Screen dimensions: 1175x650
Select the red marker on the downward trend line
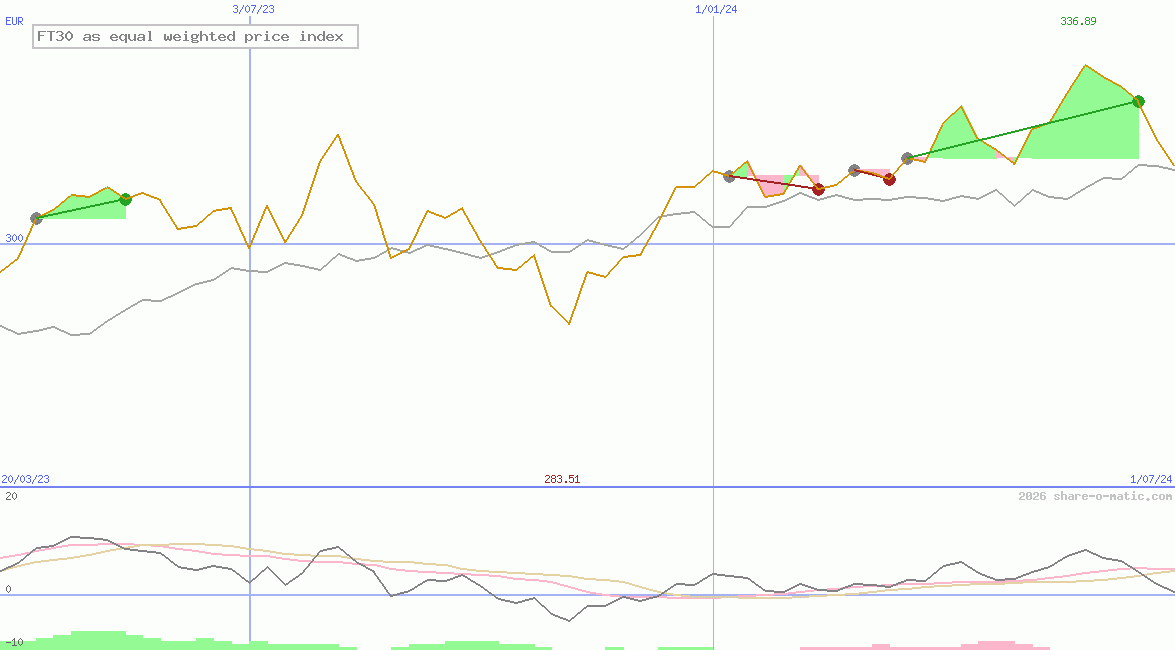click(818, 188)
